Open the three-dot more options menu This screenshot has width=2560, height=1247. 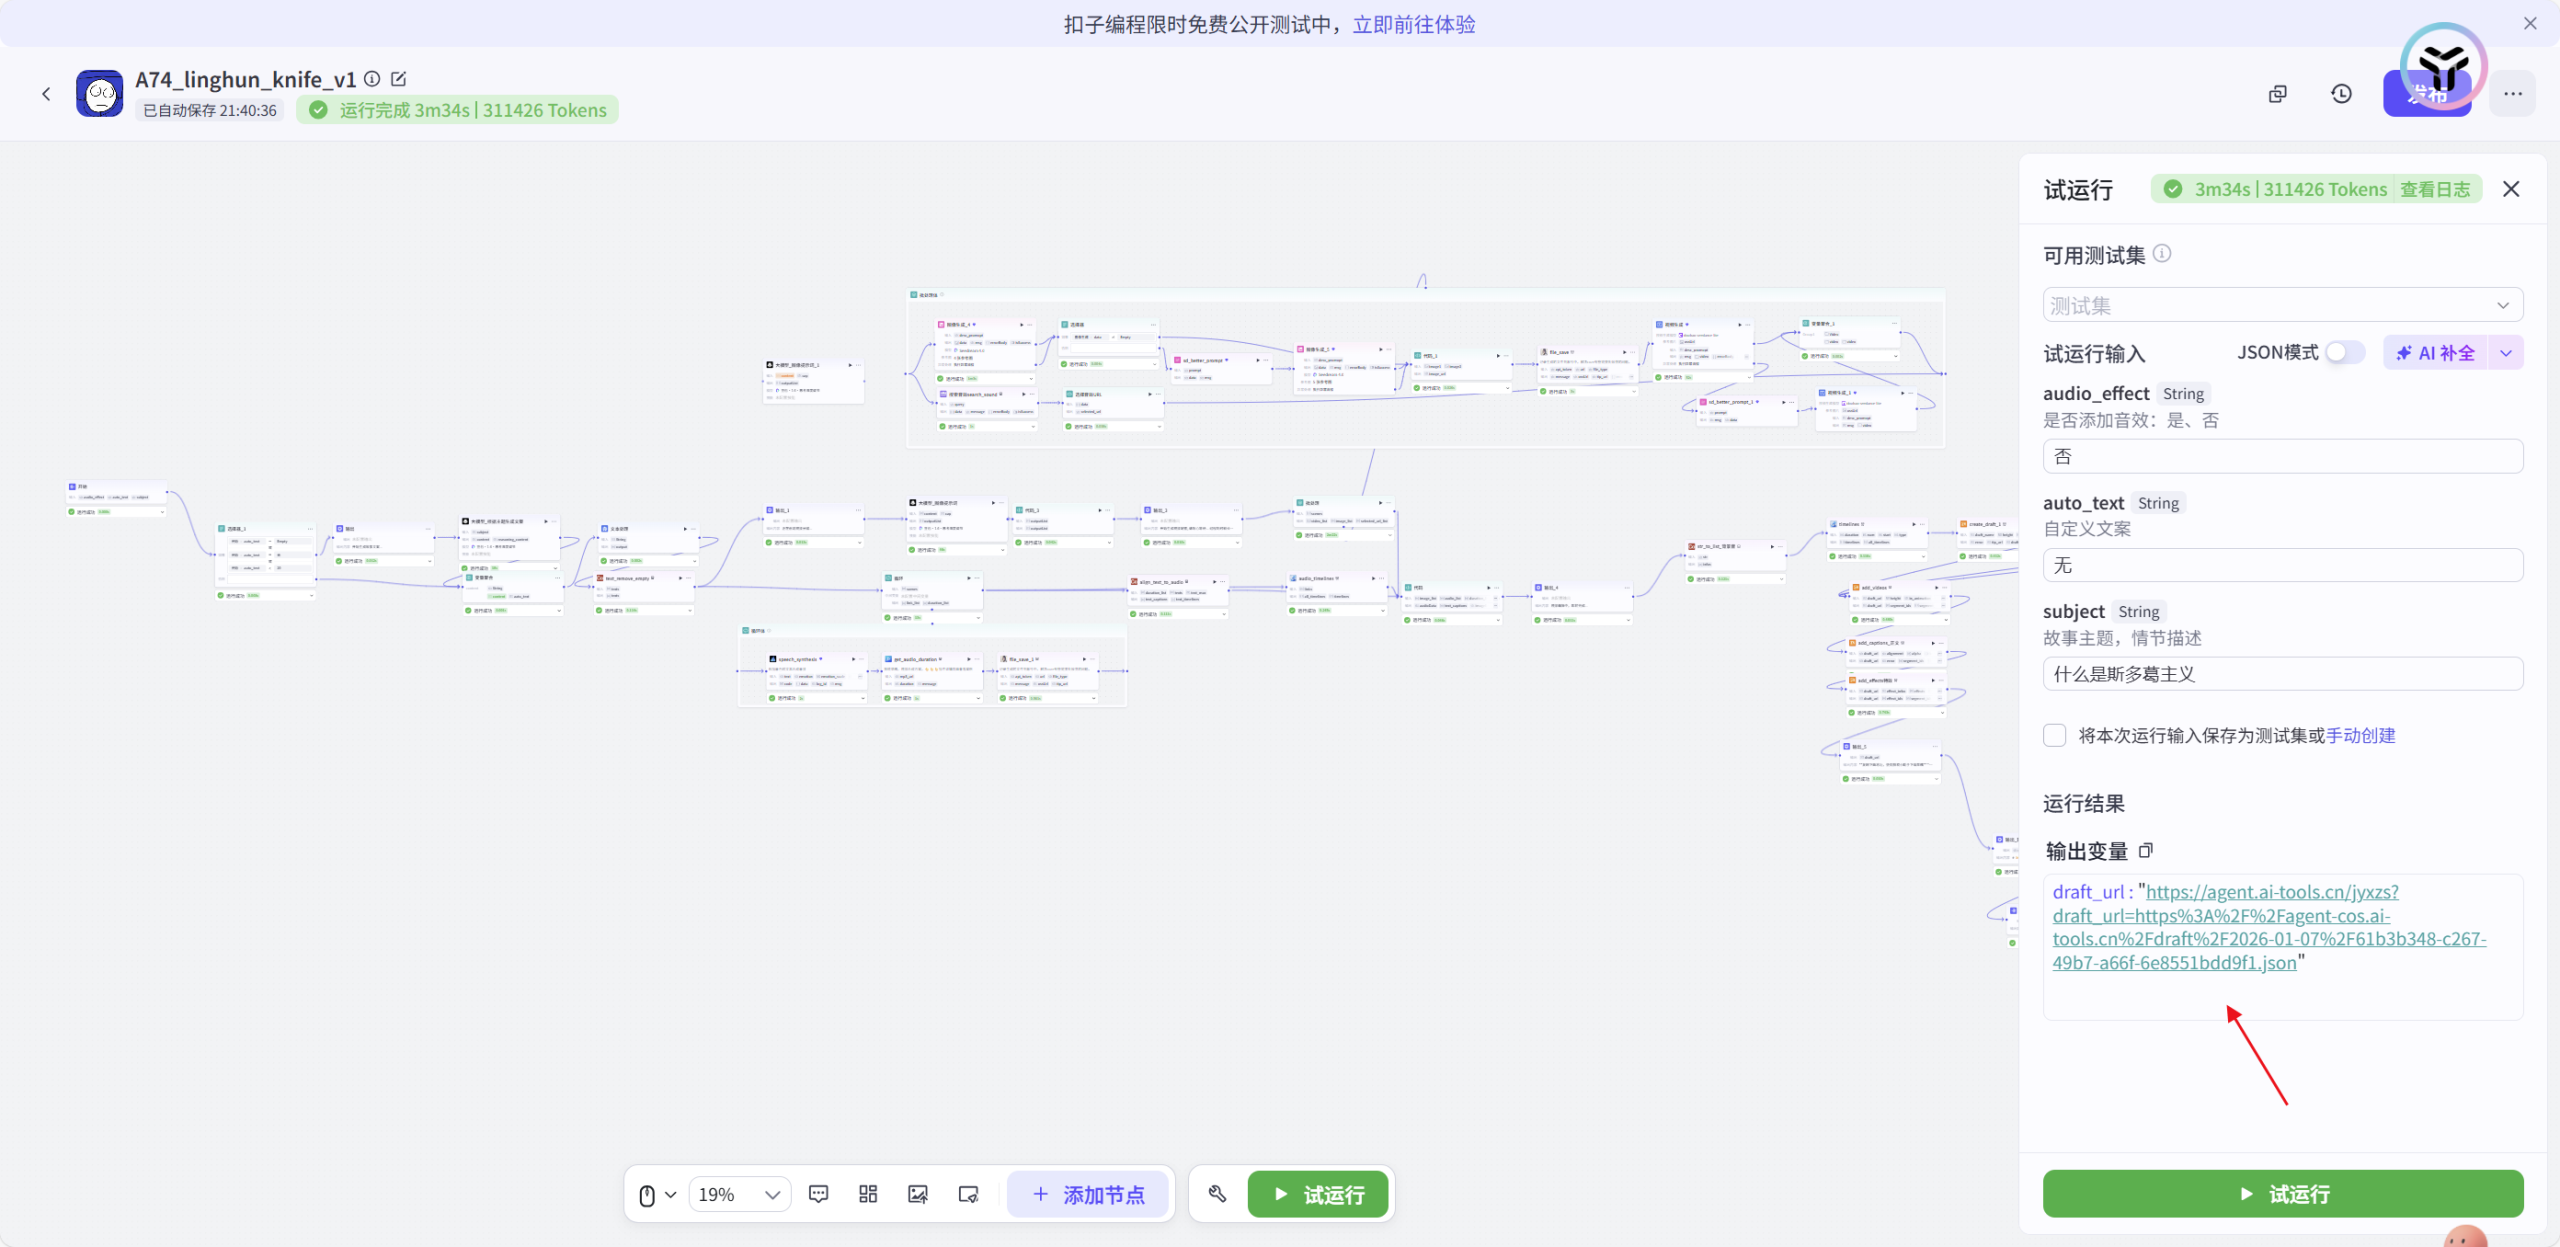(2512, 93)
